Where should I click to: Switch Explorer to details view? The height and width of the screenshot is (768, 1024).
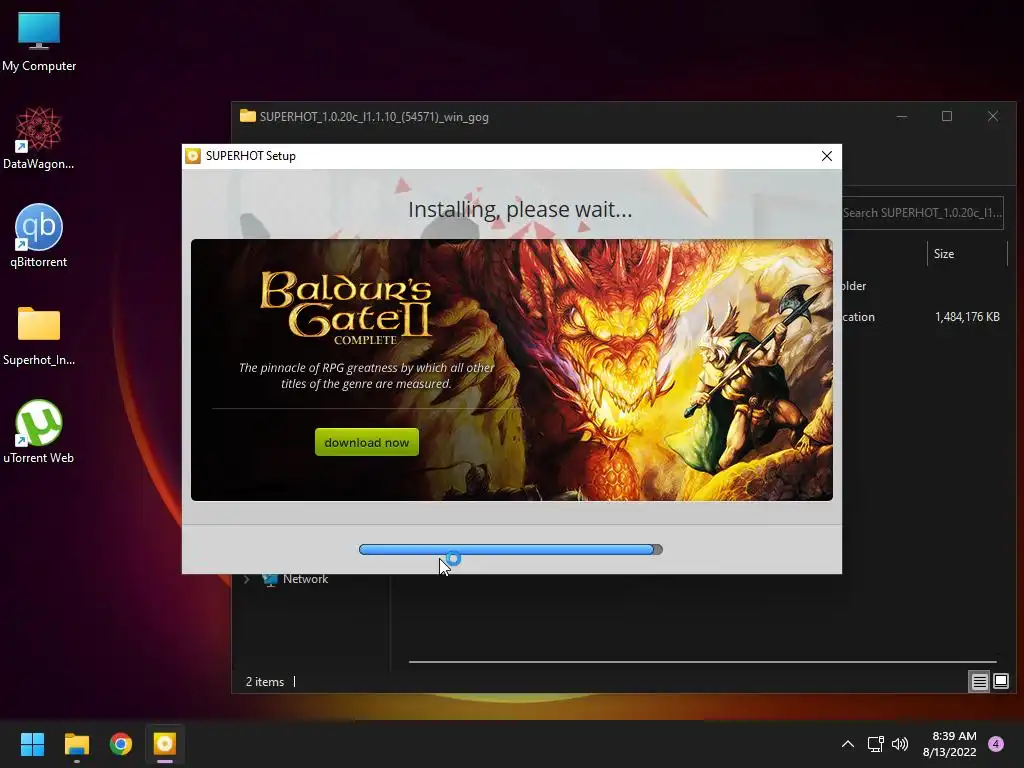coord(979,682)
